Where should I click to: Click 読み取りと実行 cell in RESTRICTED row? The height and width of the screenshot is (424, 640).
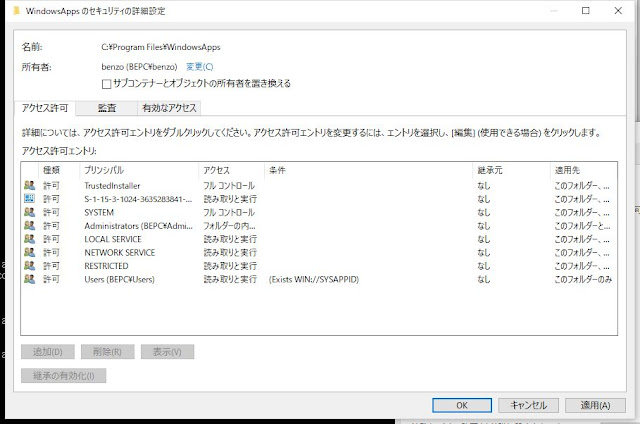(x=230, y=266)
